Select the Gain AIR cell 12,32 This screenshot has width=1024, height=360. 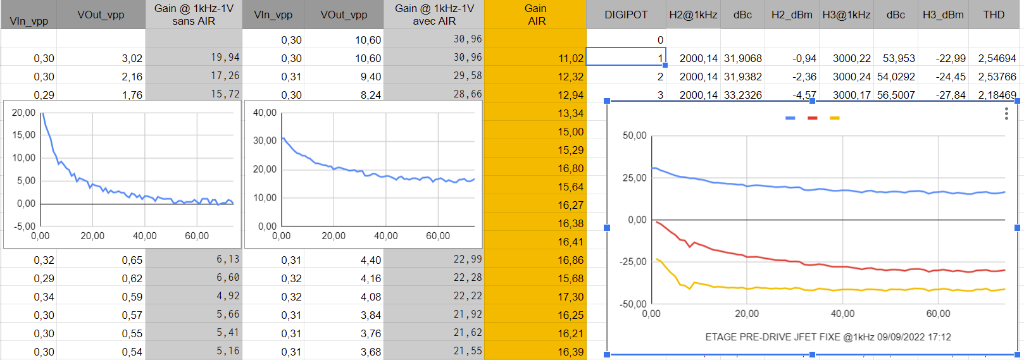coord(536,76)
